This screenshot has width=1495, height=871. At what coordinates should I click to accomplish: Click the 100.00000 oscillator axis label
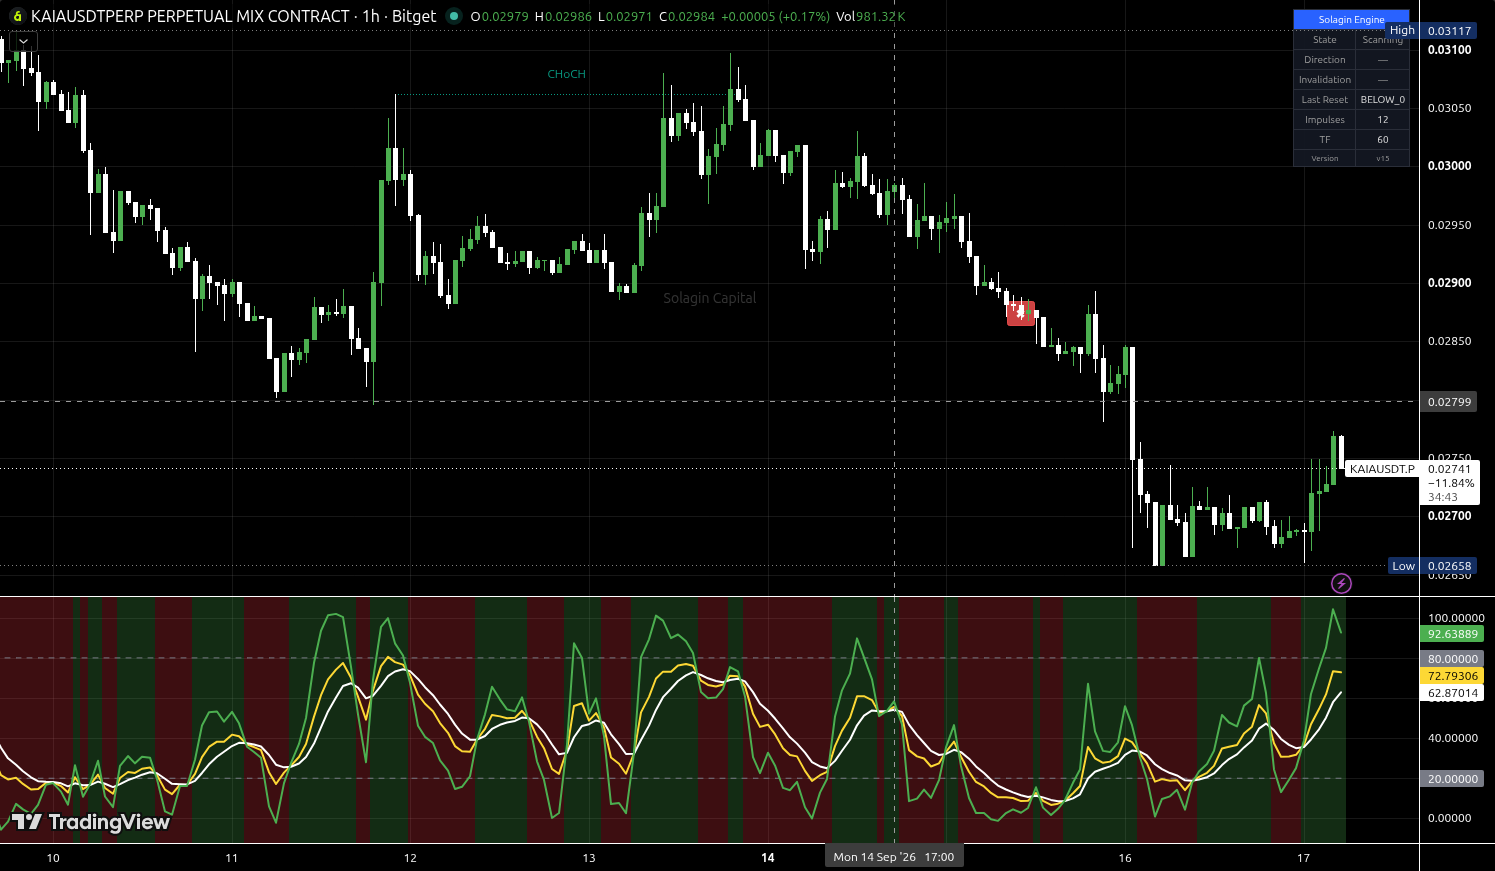tap(1456, 618)
